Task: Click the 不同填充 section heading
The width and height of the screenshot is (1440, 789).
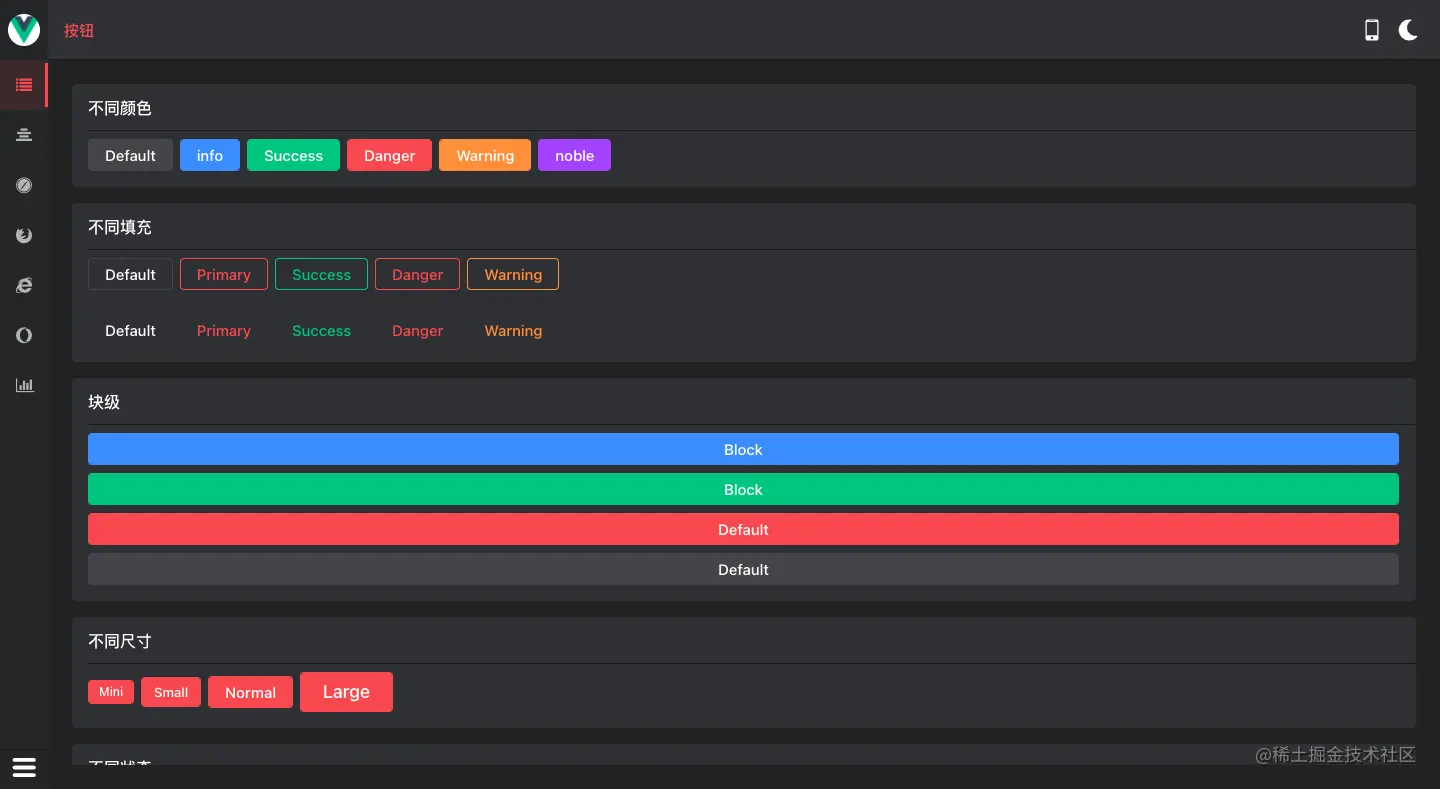Action: [120, 227]
